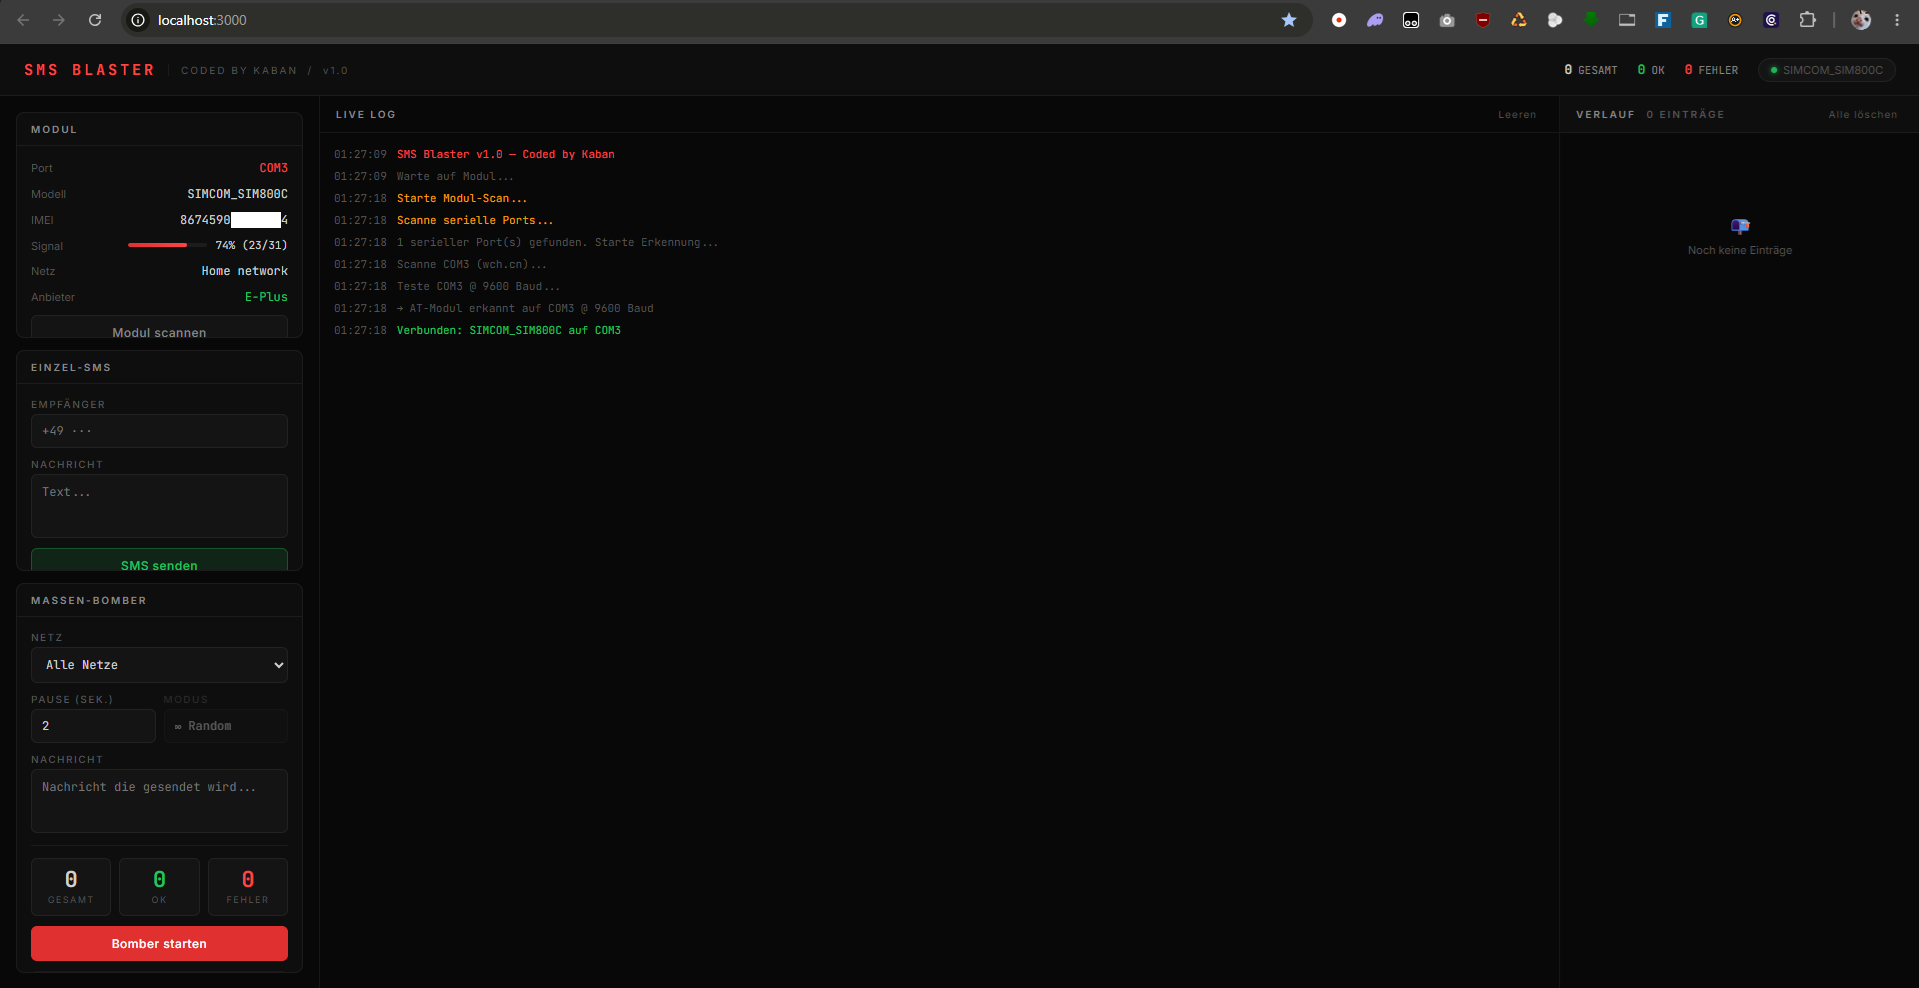Screen dimensions: 1919x988
Task: Click the '0 FEHLER' header counter
Action: (x=1711, y=70)
